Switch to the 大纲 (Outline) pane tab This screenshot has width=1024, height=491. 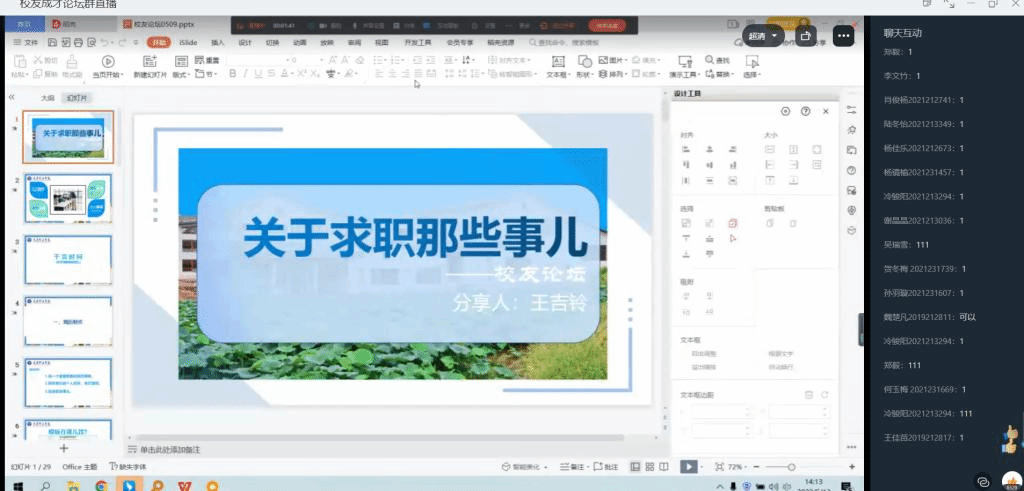point(47,98)
